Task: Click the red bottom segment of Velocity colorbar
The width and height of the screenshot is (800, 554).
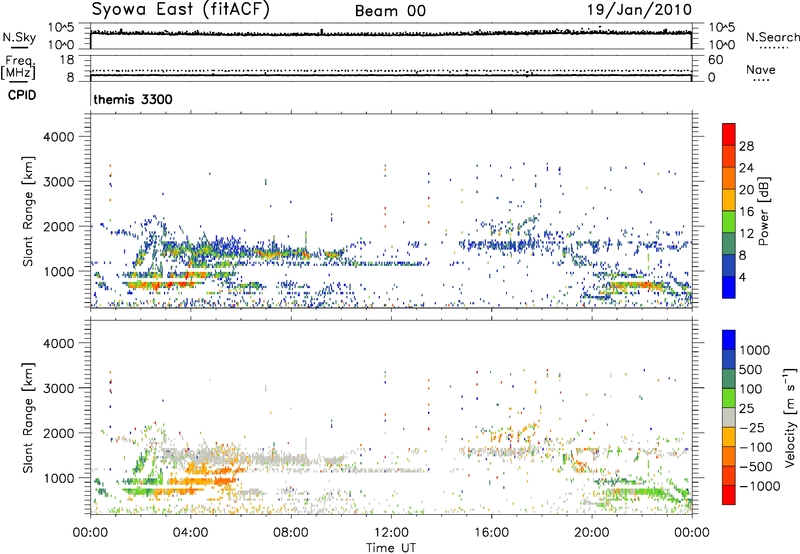Action: pos(729,495)
